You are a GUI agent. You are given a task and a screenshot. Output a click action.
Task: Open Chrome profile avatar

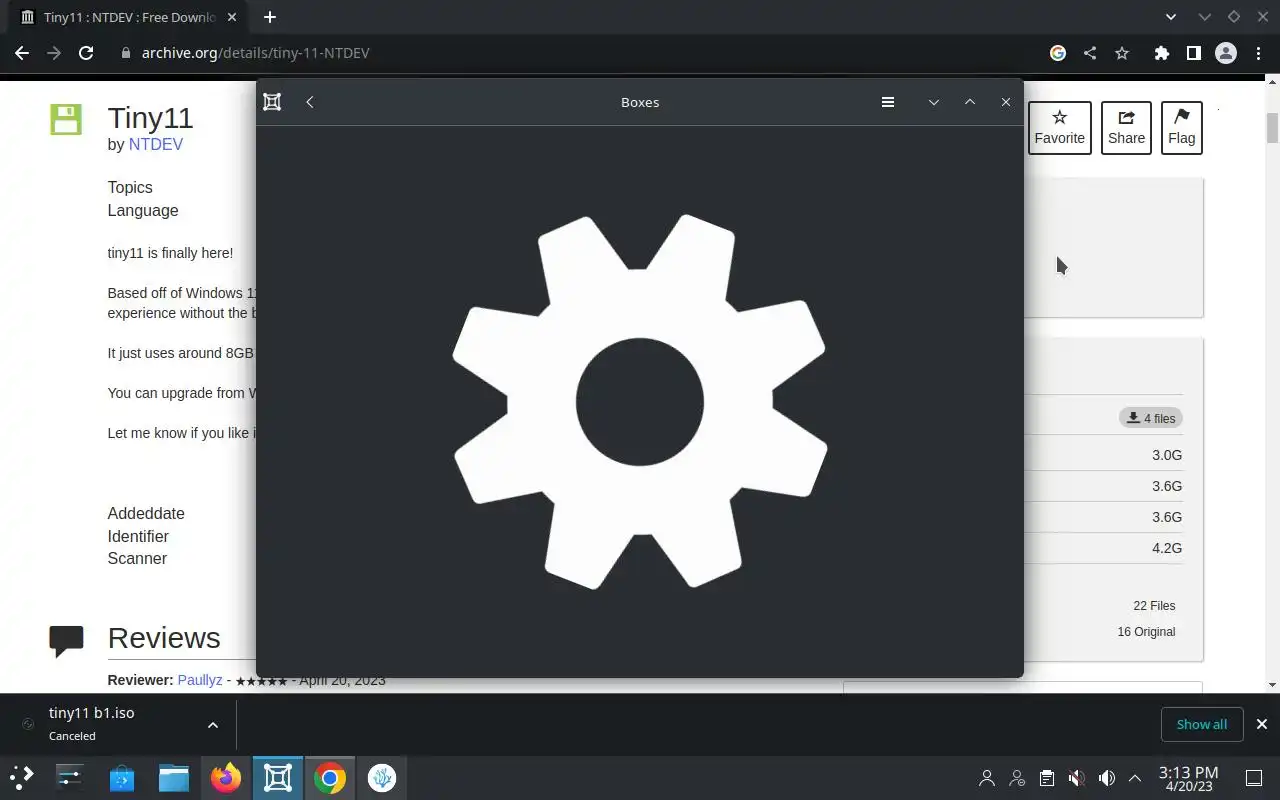click(x=1226, y=53)
